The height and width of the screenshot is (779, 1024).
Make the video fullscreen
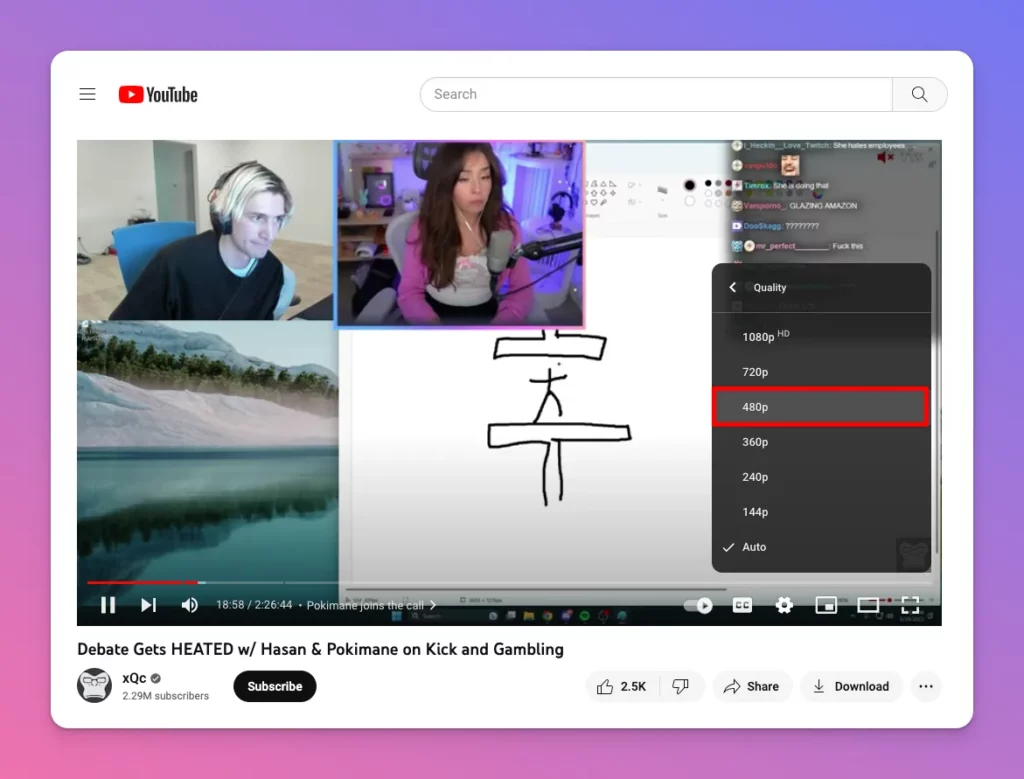point(910,605)
